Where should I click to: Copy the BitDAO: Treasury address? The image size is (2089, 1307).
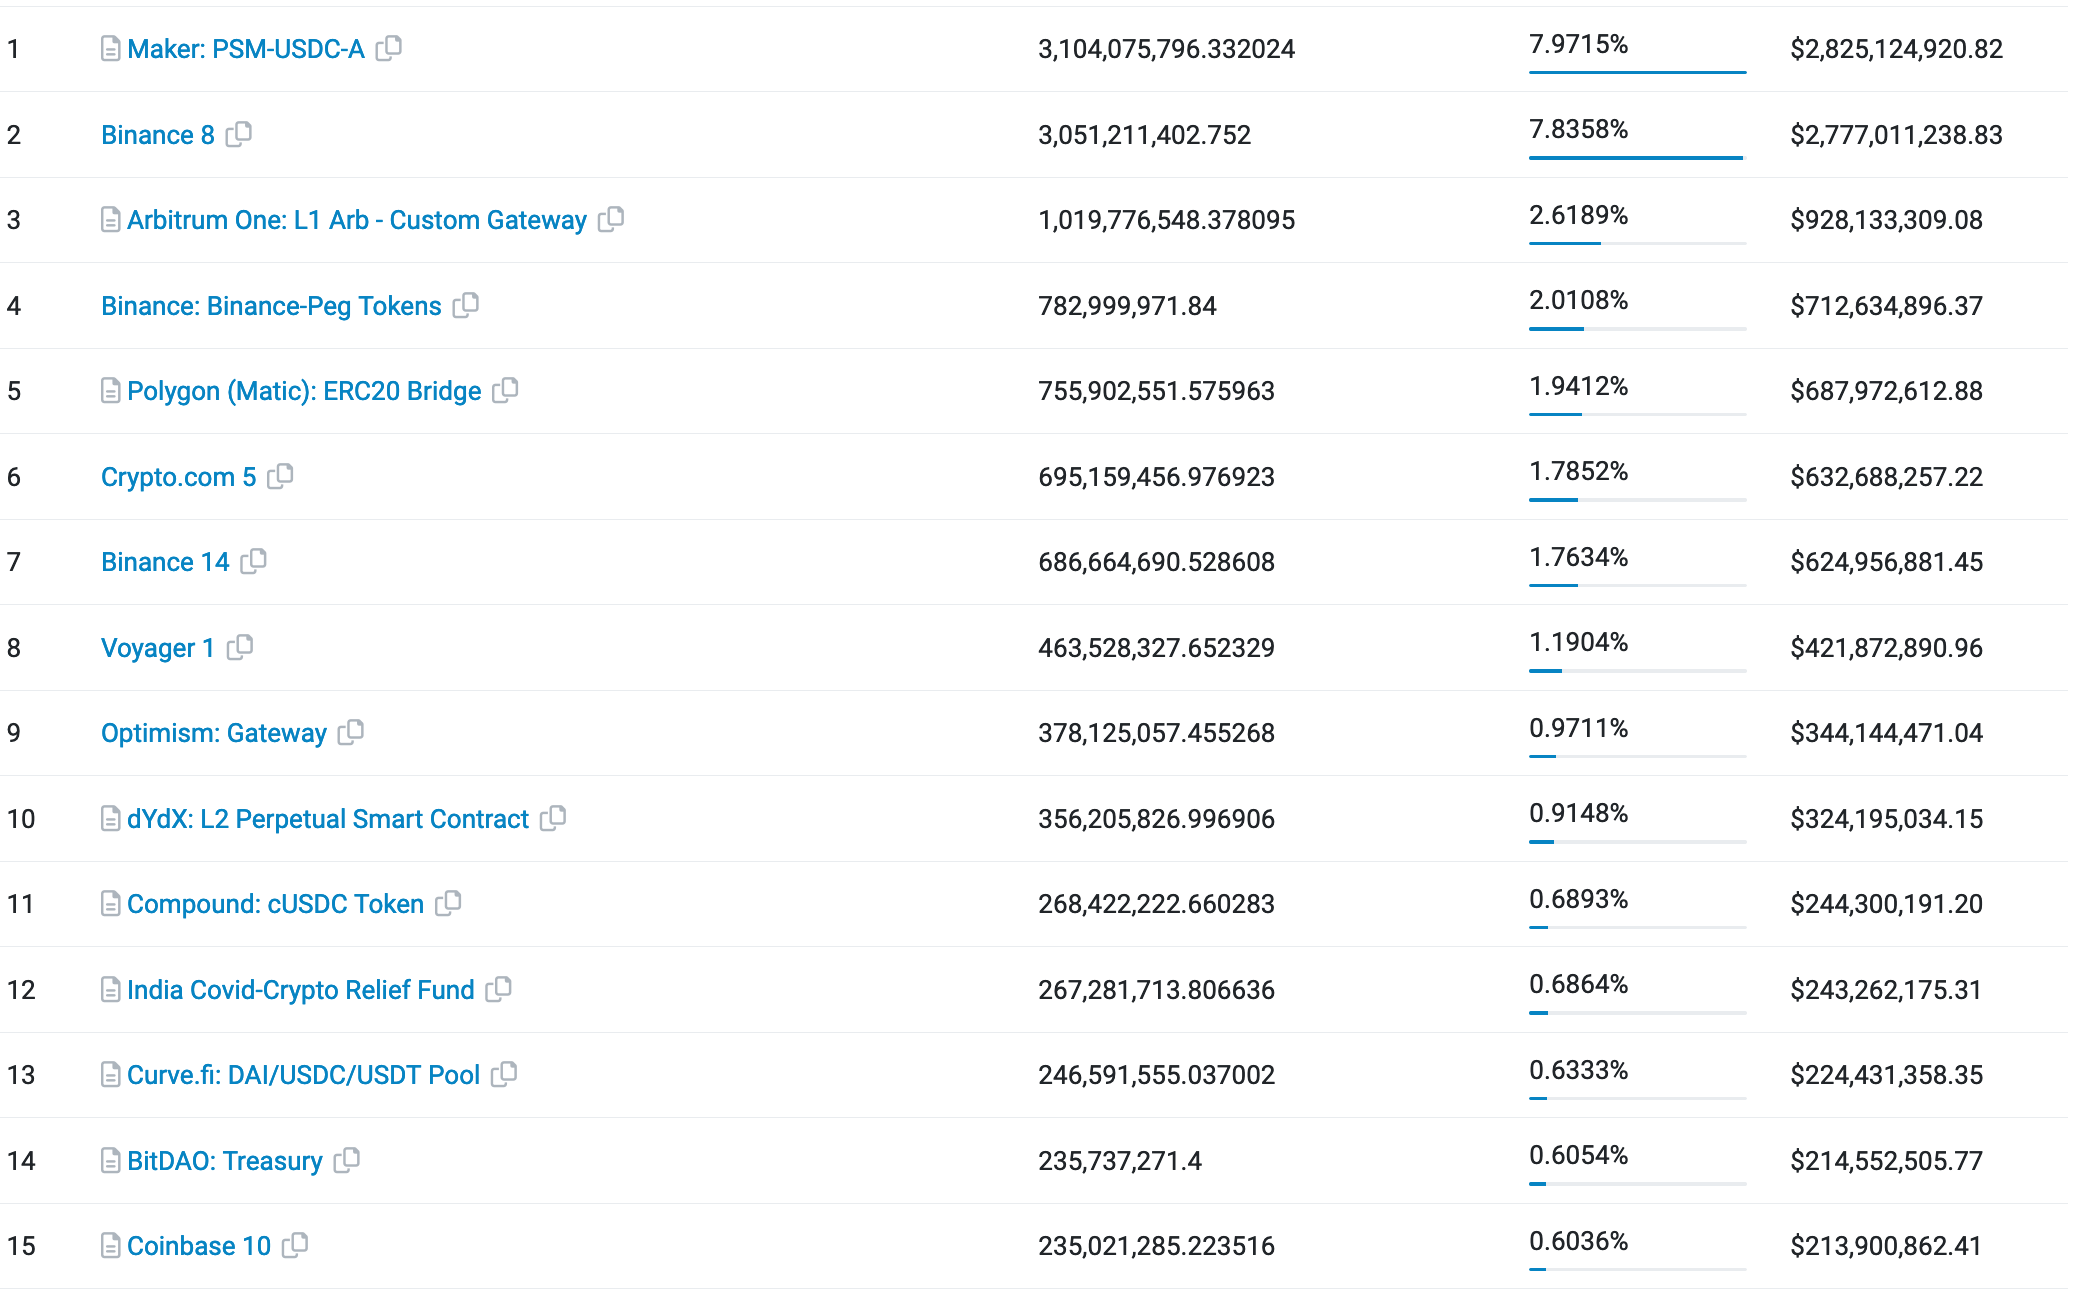coord(347,1160)
